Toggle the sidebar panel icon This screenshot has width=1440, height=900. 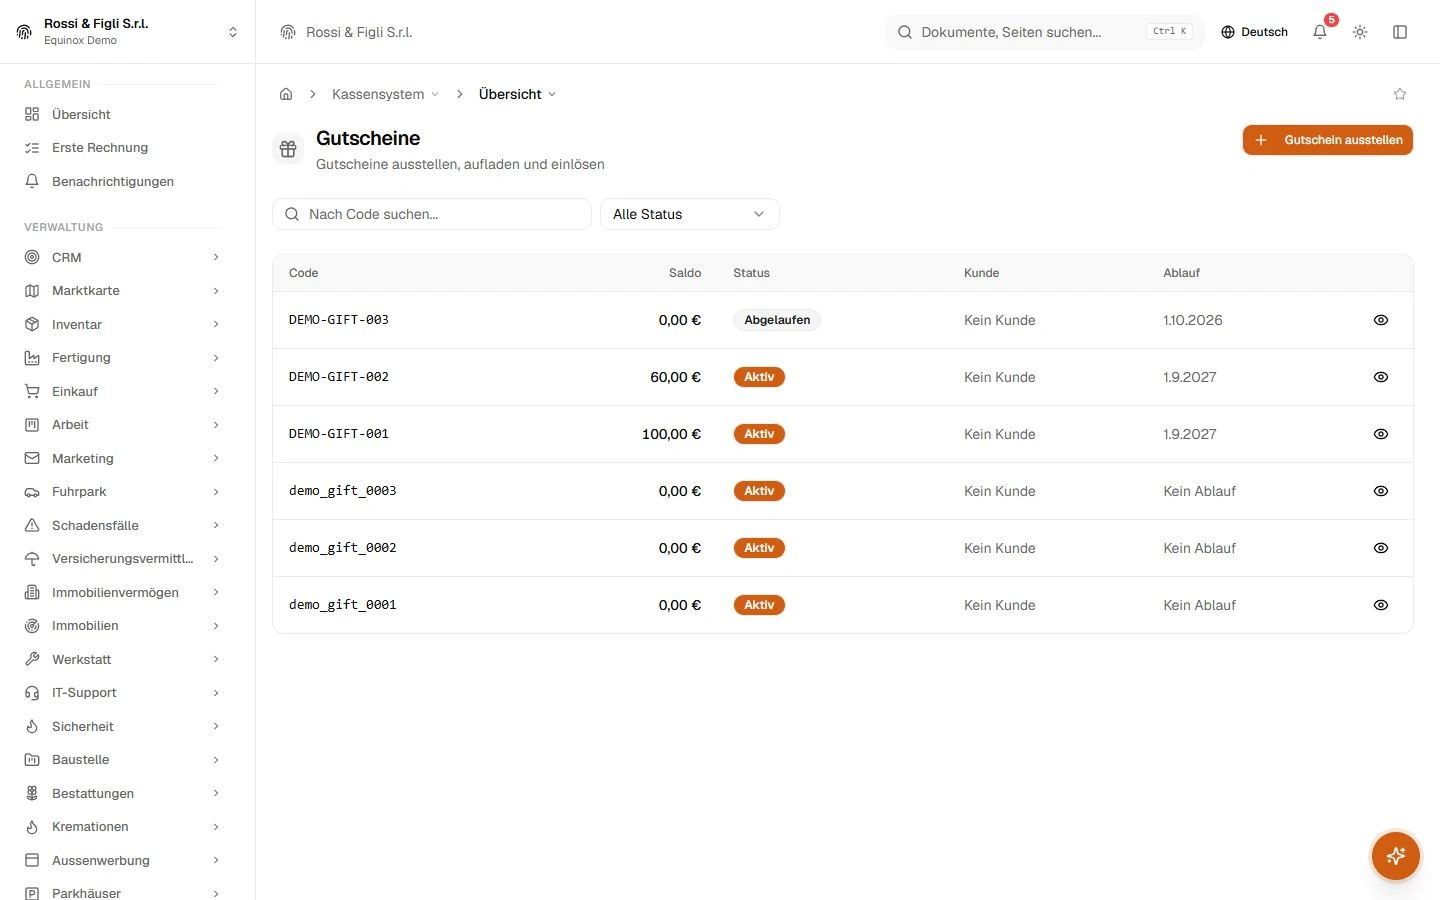(x=1400, y=32)
